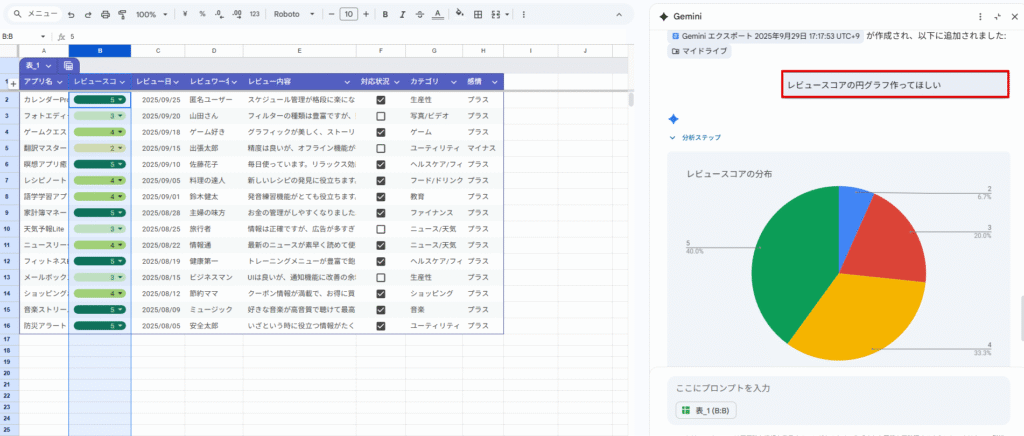The height and width of the screenshot is (436, 1024).
Task: Toggle the 対応状況 checkbox in row 10
Action: click(380, 229)
